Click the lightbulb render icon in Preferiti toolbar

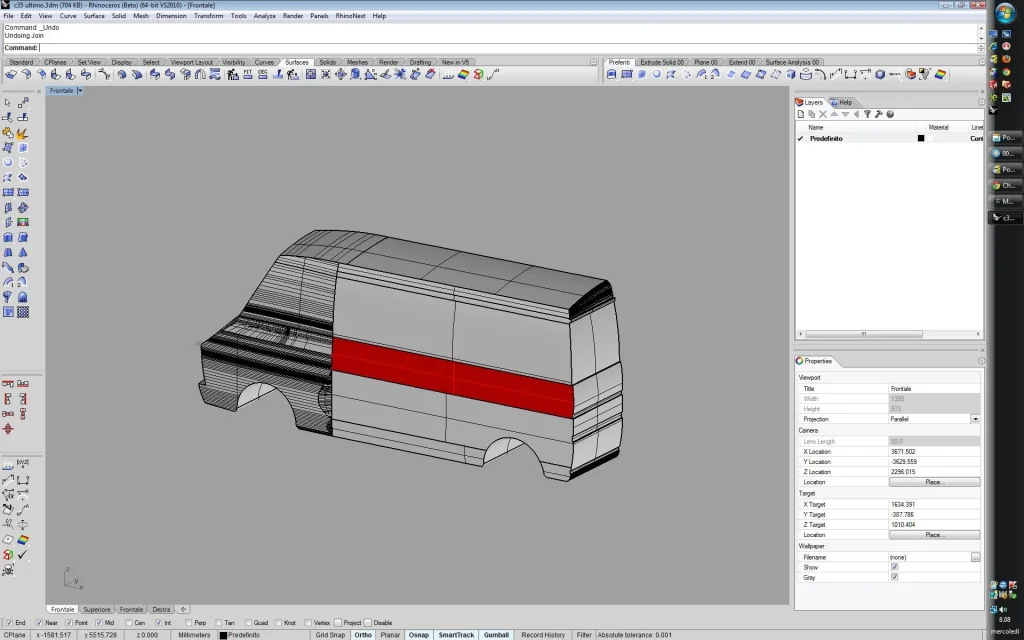coord(925,74)
